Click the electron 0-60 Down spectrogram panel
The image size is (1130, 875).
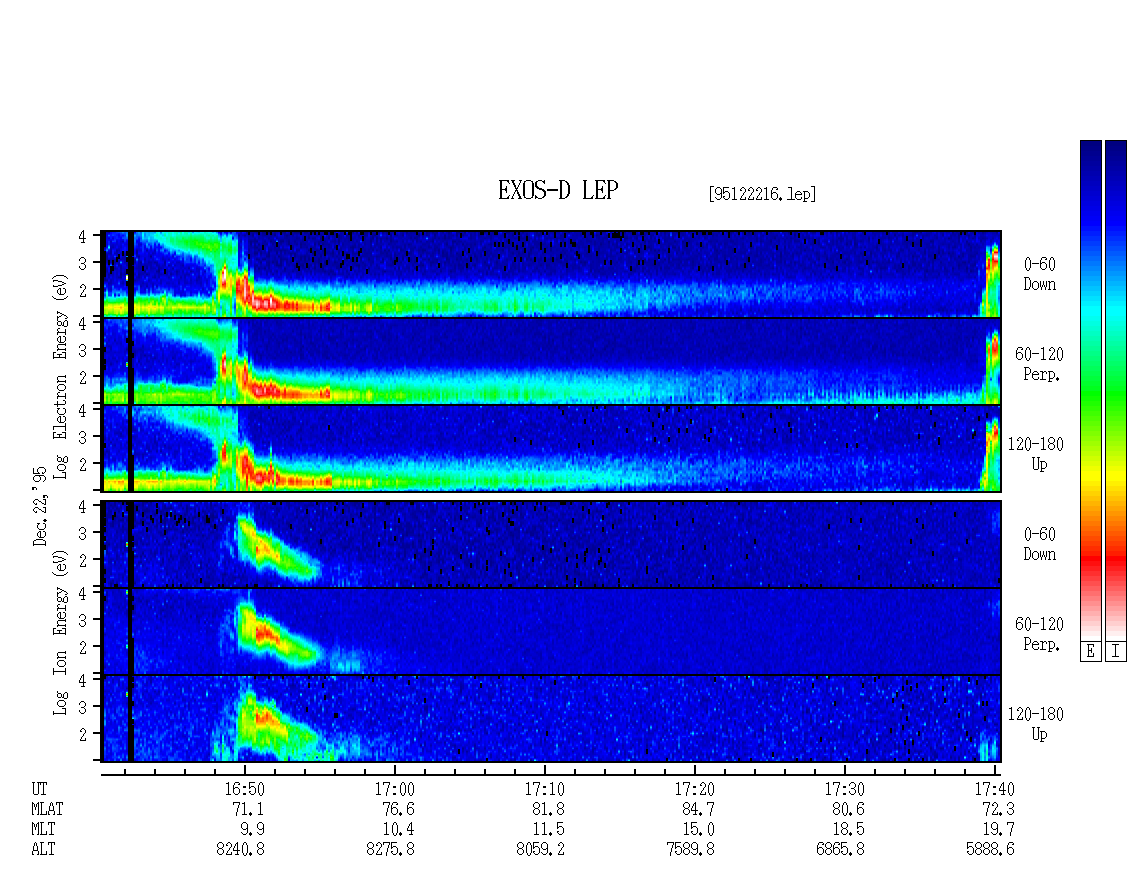(551, 274)
